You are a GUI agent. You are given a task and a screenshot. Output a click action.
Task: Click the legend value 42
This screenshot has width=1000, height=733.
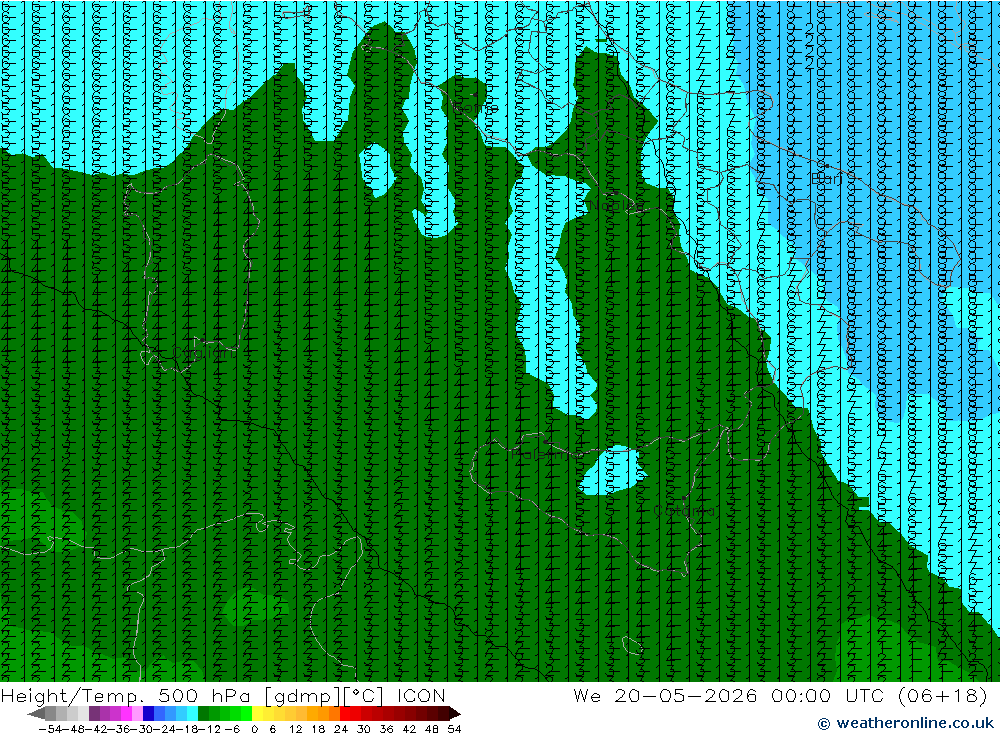point(409,729)
